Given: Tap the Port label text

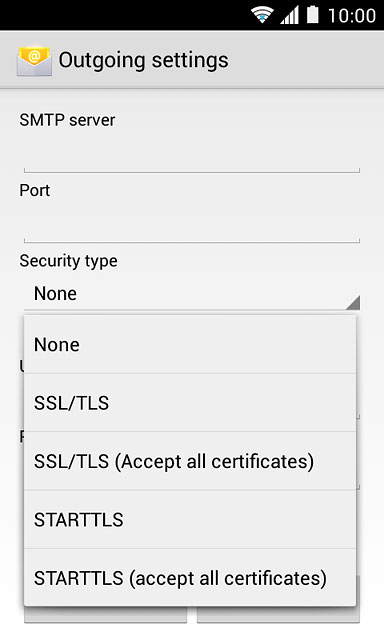Looking at the screenshot, I should (35, 191).
